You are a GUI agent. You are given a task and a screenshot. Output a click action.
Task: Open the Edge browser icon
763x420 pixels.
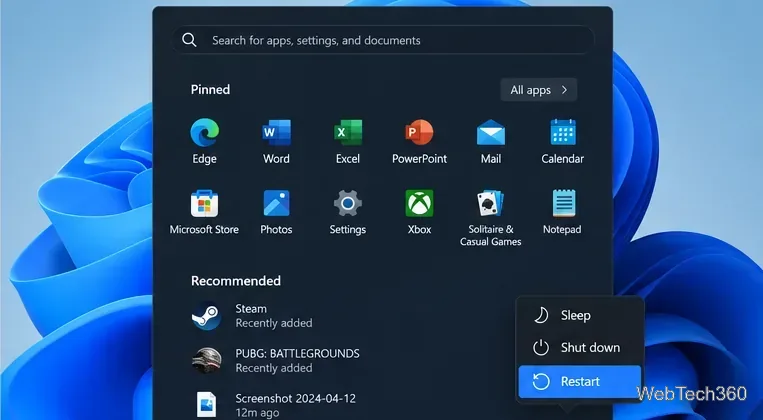204,132
